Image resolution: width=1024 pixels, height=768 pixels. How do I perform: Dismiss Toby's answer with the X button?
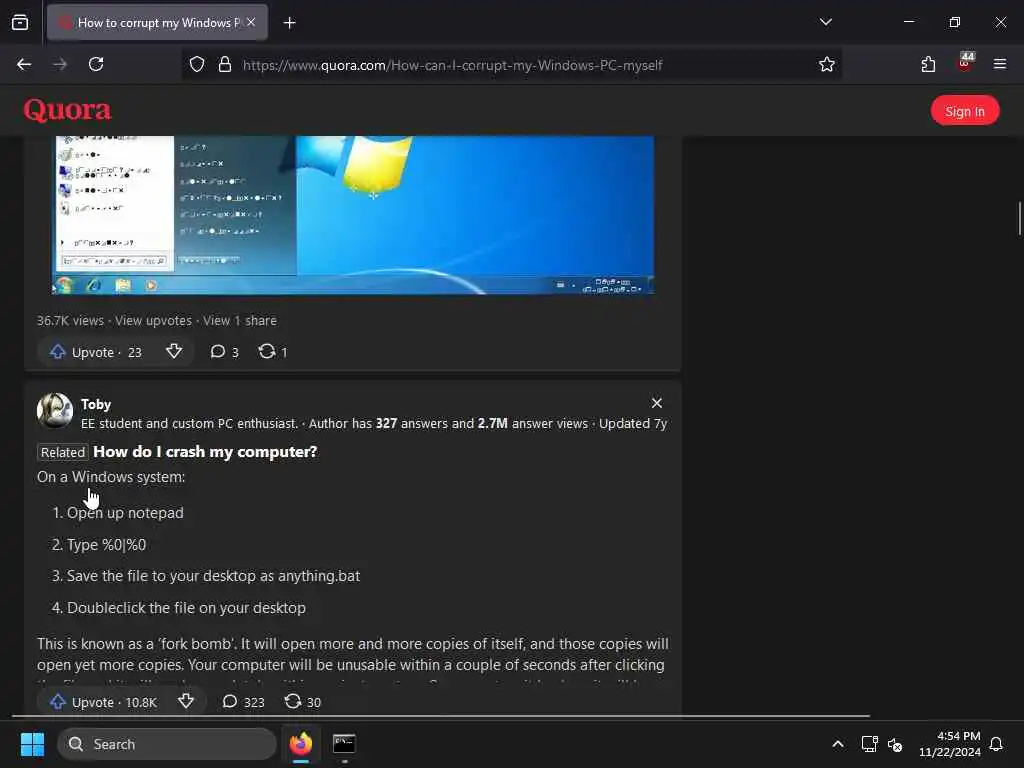[656, 403]
